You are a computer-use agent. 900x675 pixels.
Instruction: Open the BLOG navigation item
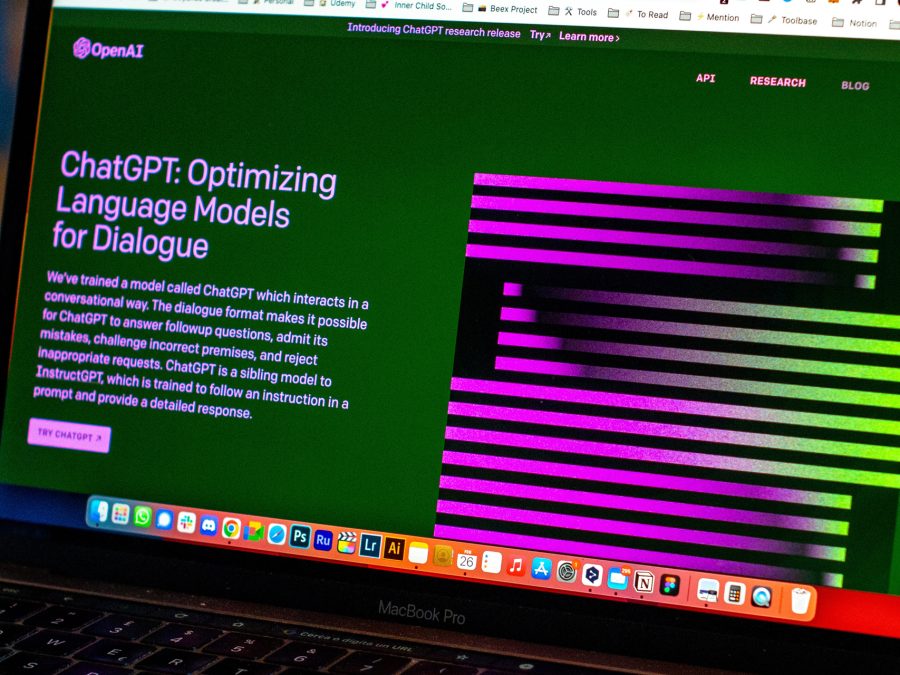pos(855,86)
